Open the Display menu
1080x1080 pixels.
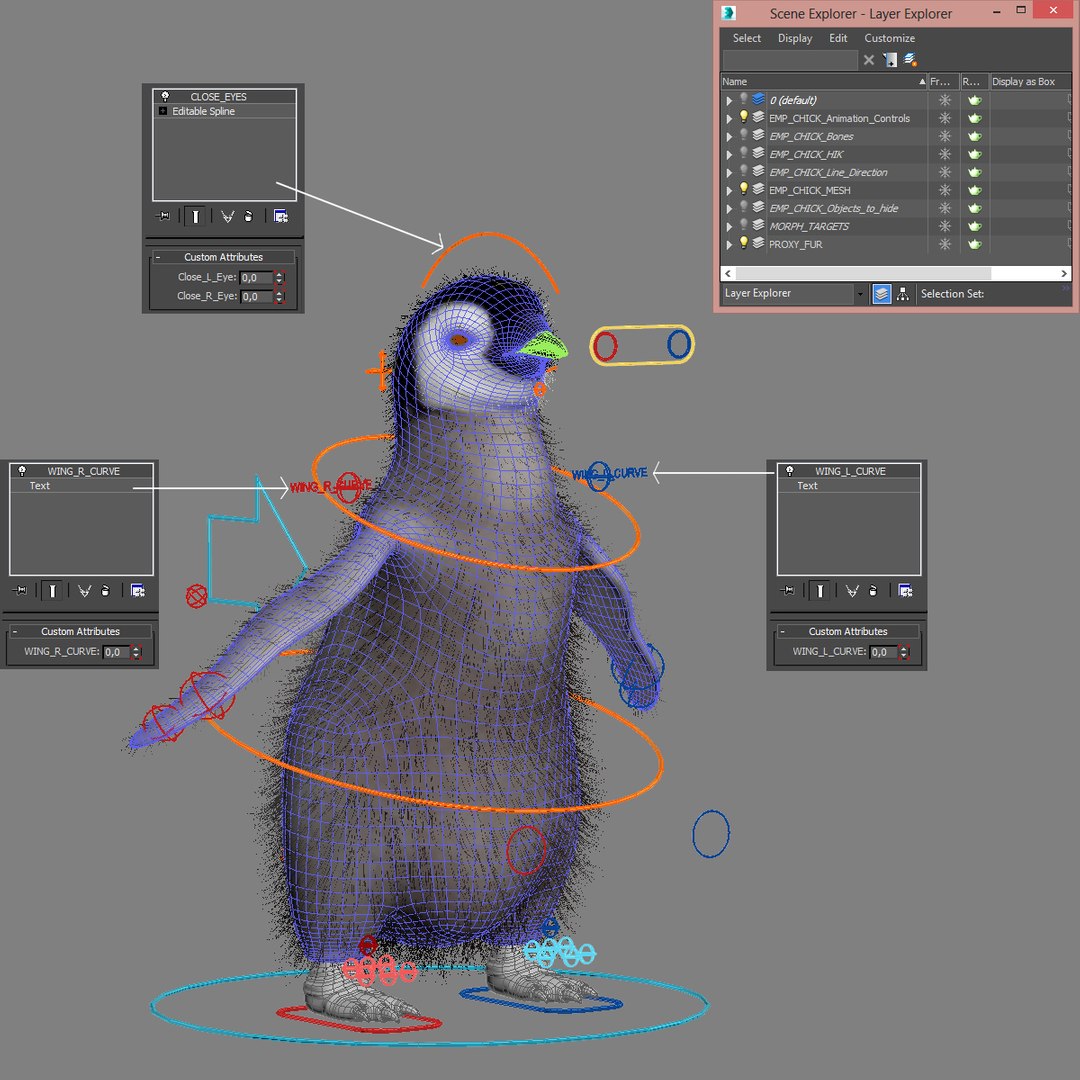(795, 39)
